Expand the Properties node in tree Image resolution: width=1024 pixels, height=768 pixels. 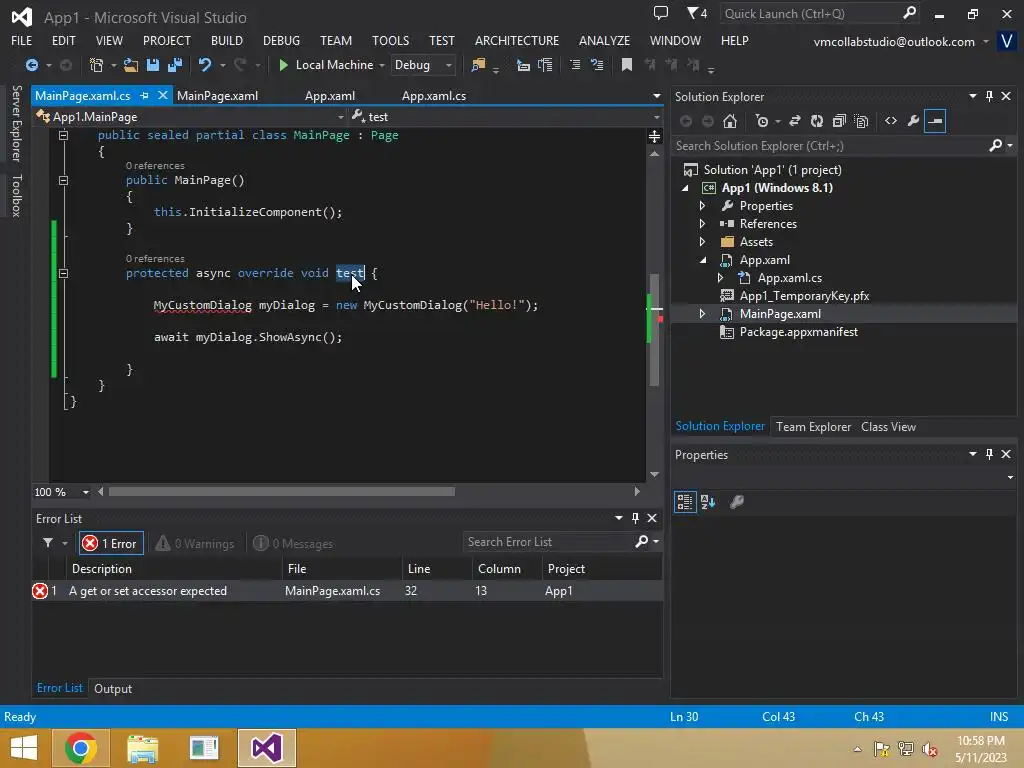703,206
